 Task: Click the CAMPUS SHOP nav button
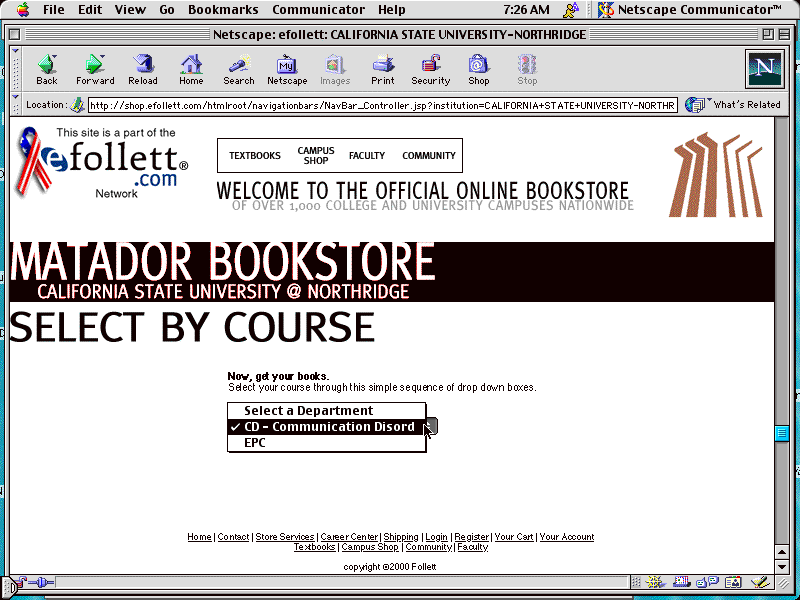pos(316,156)
